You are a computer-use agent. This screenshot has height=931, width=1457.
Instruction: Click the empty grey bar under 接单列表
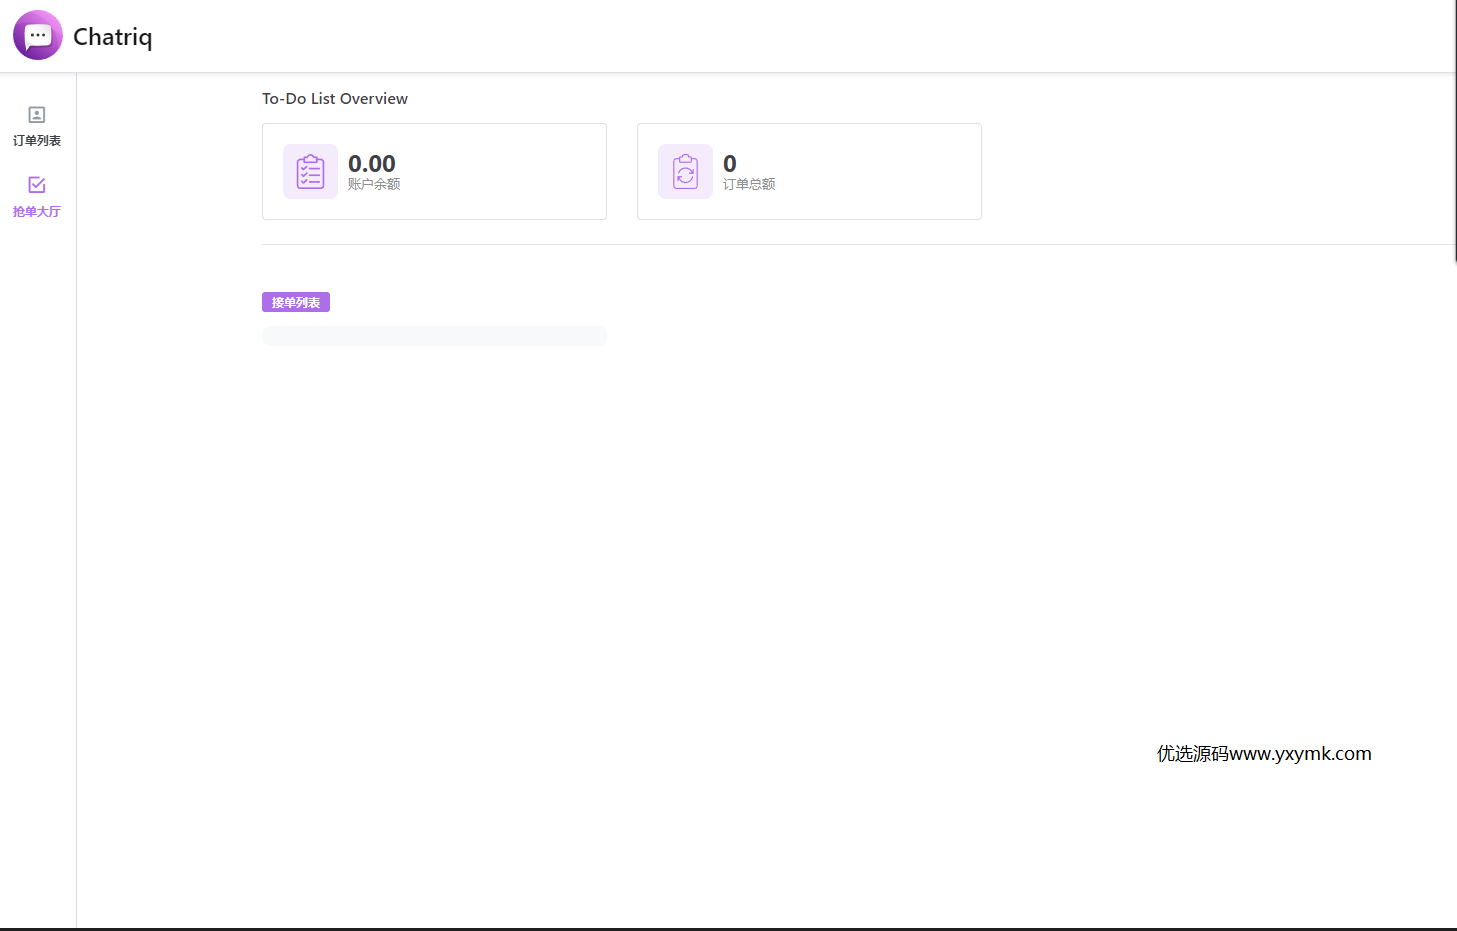coord(434,336)
